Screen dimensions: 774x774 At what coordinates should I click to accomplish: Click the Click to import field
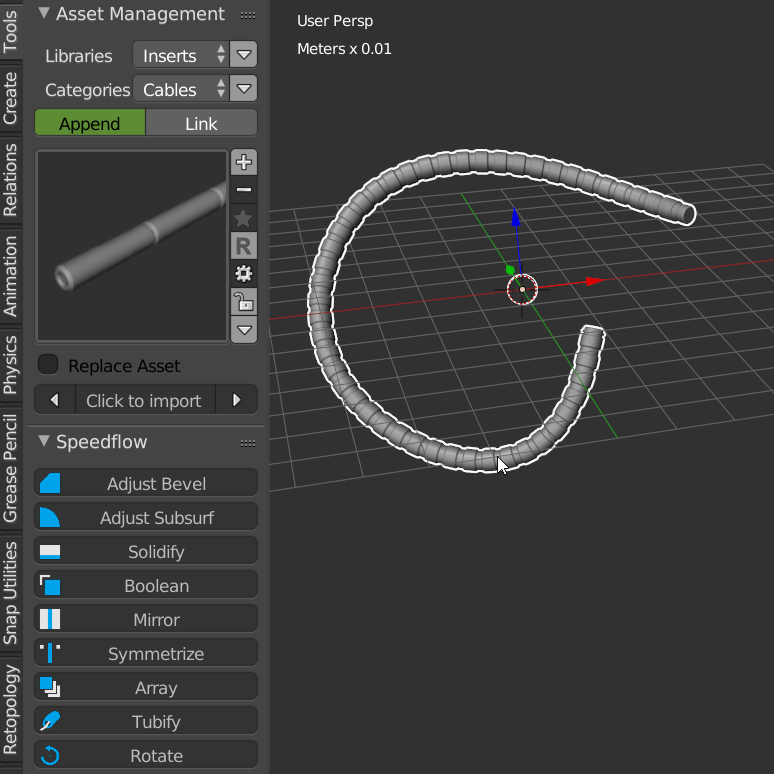click(x=145, y=400)
